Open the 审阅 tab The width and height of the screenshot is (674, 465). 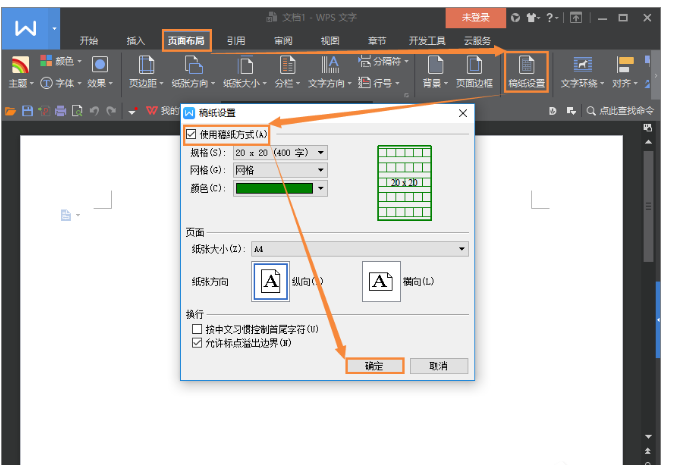pyautogui.click(x=283, y=41)
